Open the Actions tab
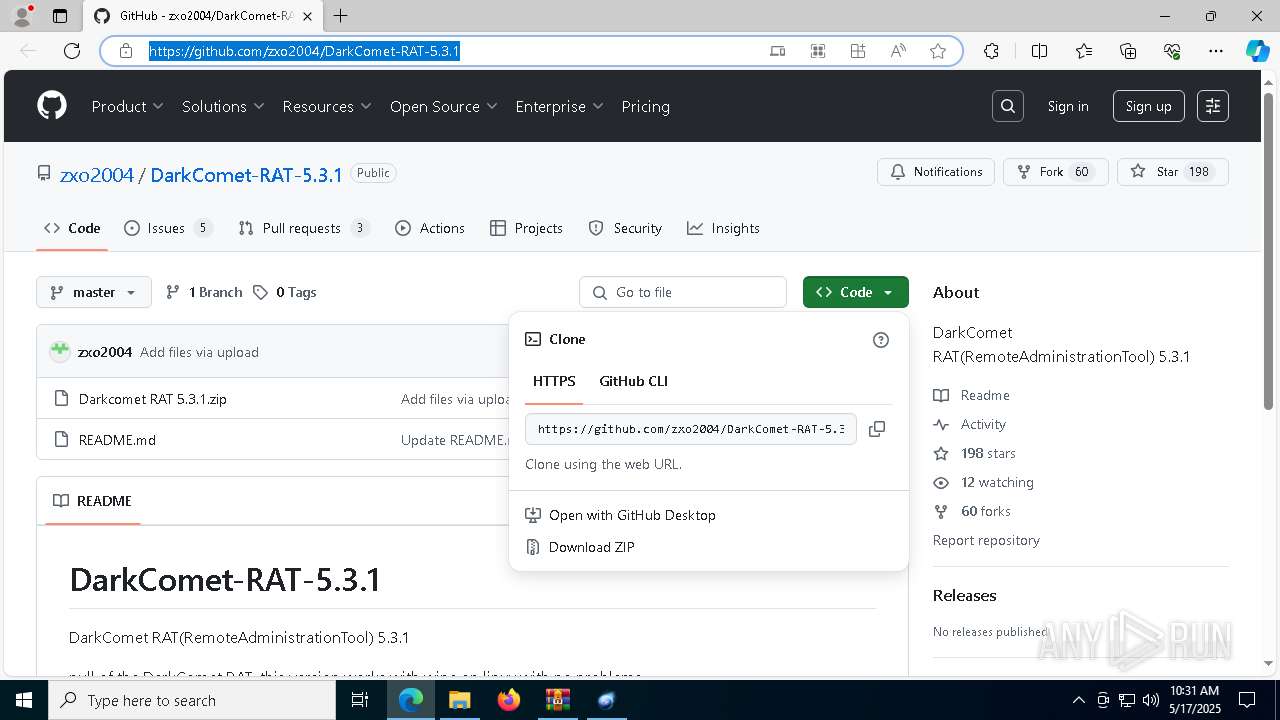The width and height of the screenshot is (1280, 720). point(430,228)
